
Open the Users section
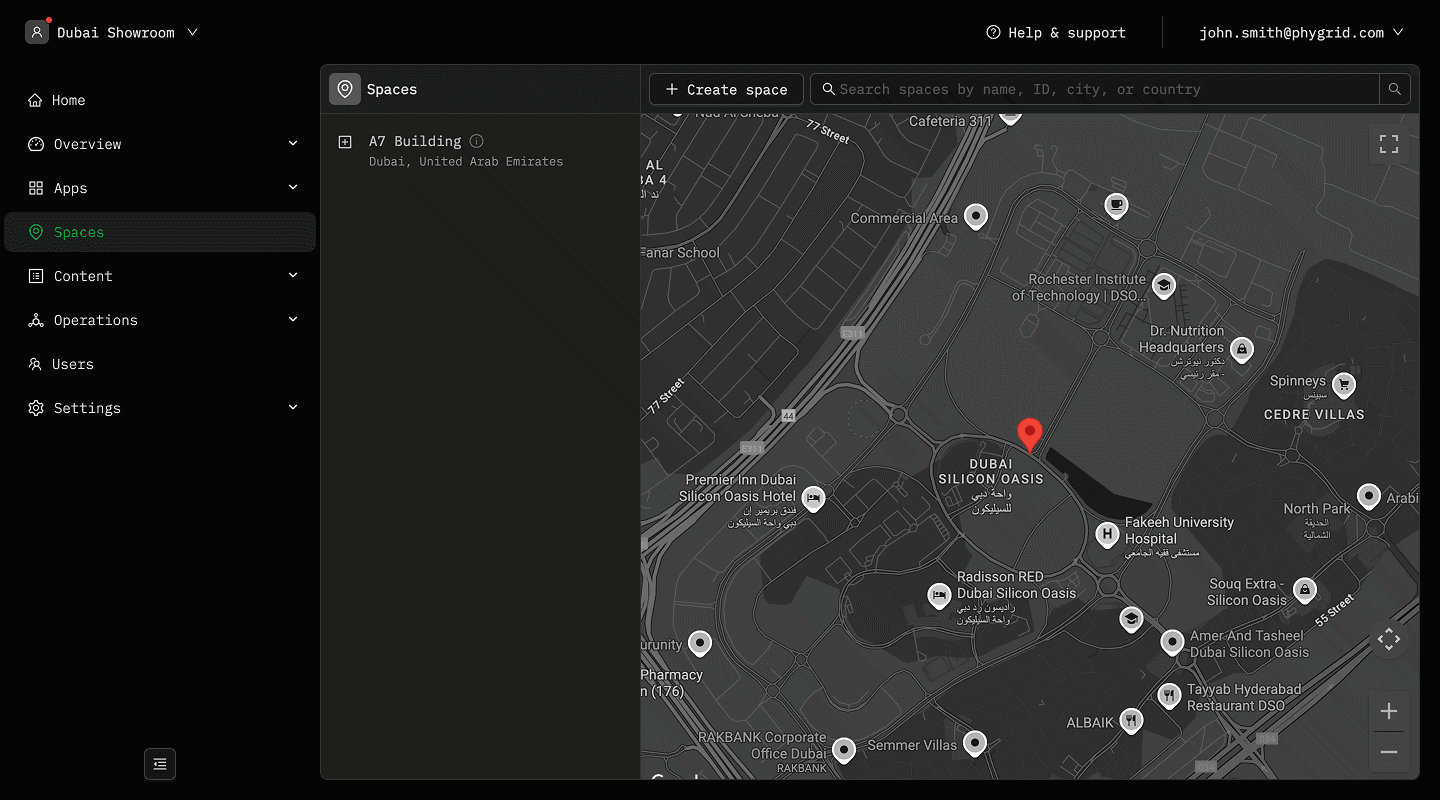[72, 364]
